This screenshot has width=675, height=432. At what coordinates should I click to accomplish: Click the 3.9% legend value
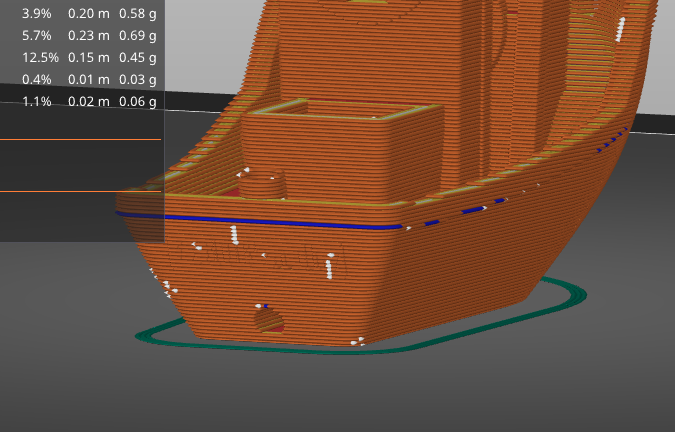click(x=37, y=14)
